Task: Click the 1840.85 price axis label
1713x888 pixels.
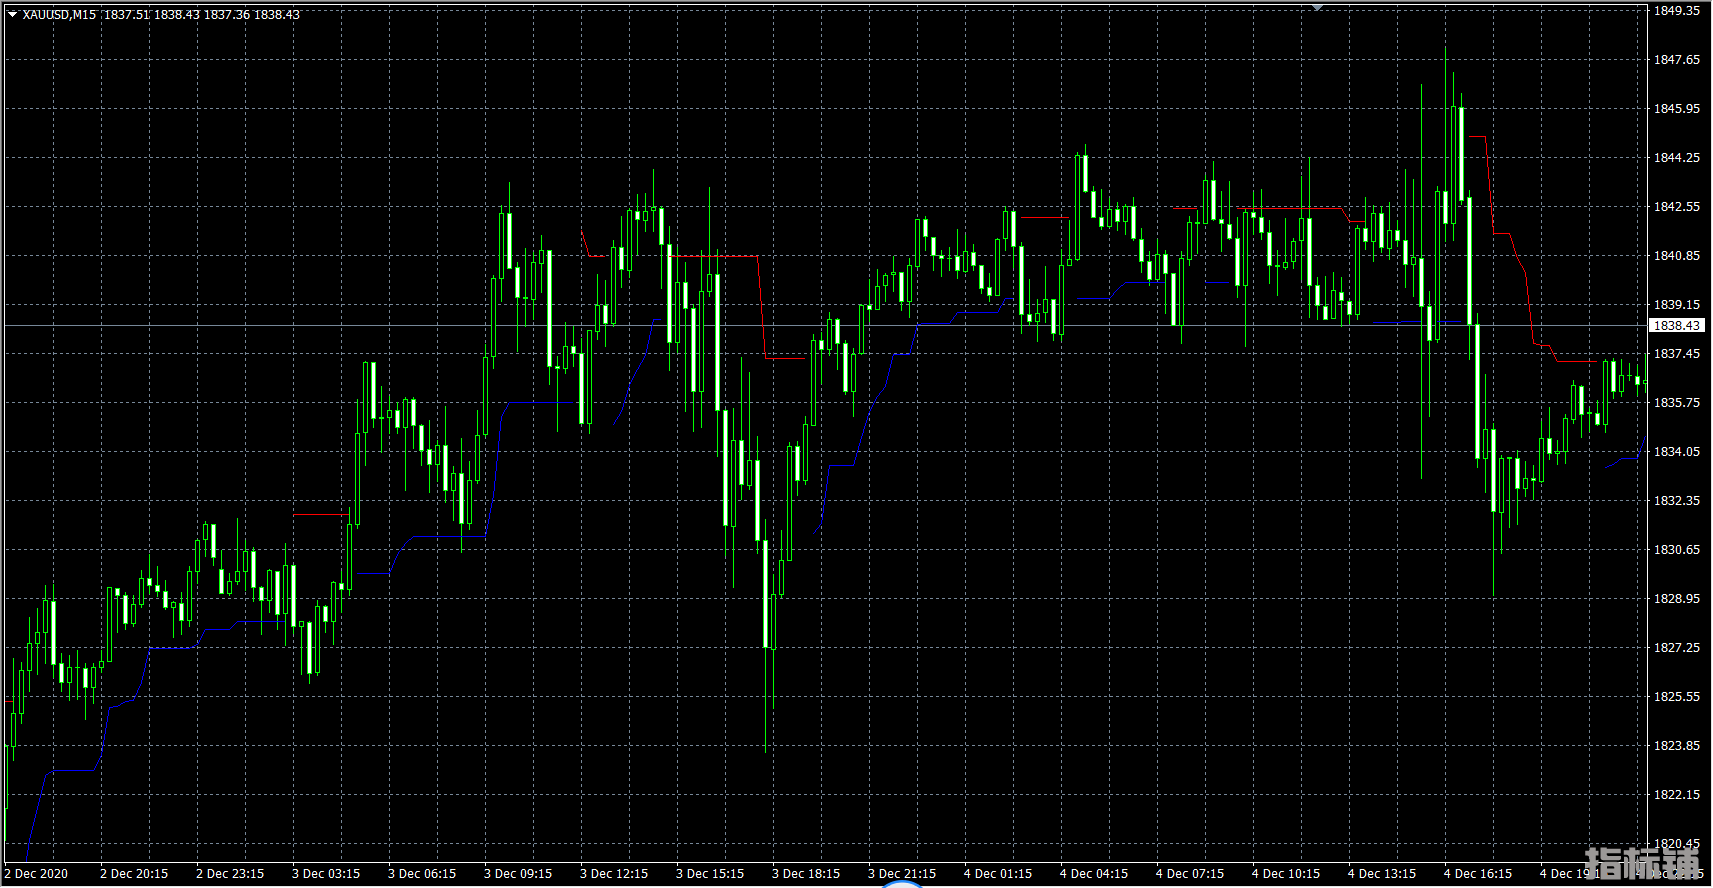Action: tap(1676, 256)
